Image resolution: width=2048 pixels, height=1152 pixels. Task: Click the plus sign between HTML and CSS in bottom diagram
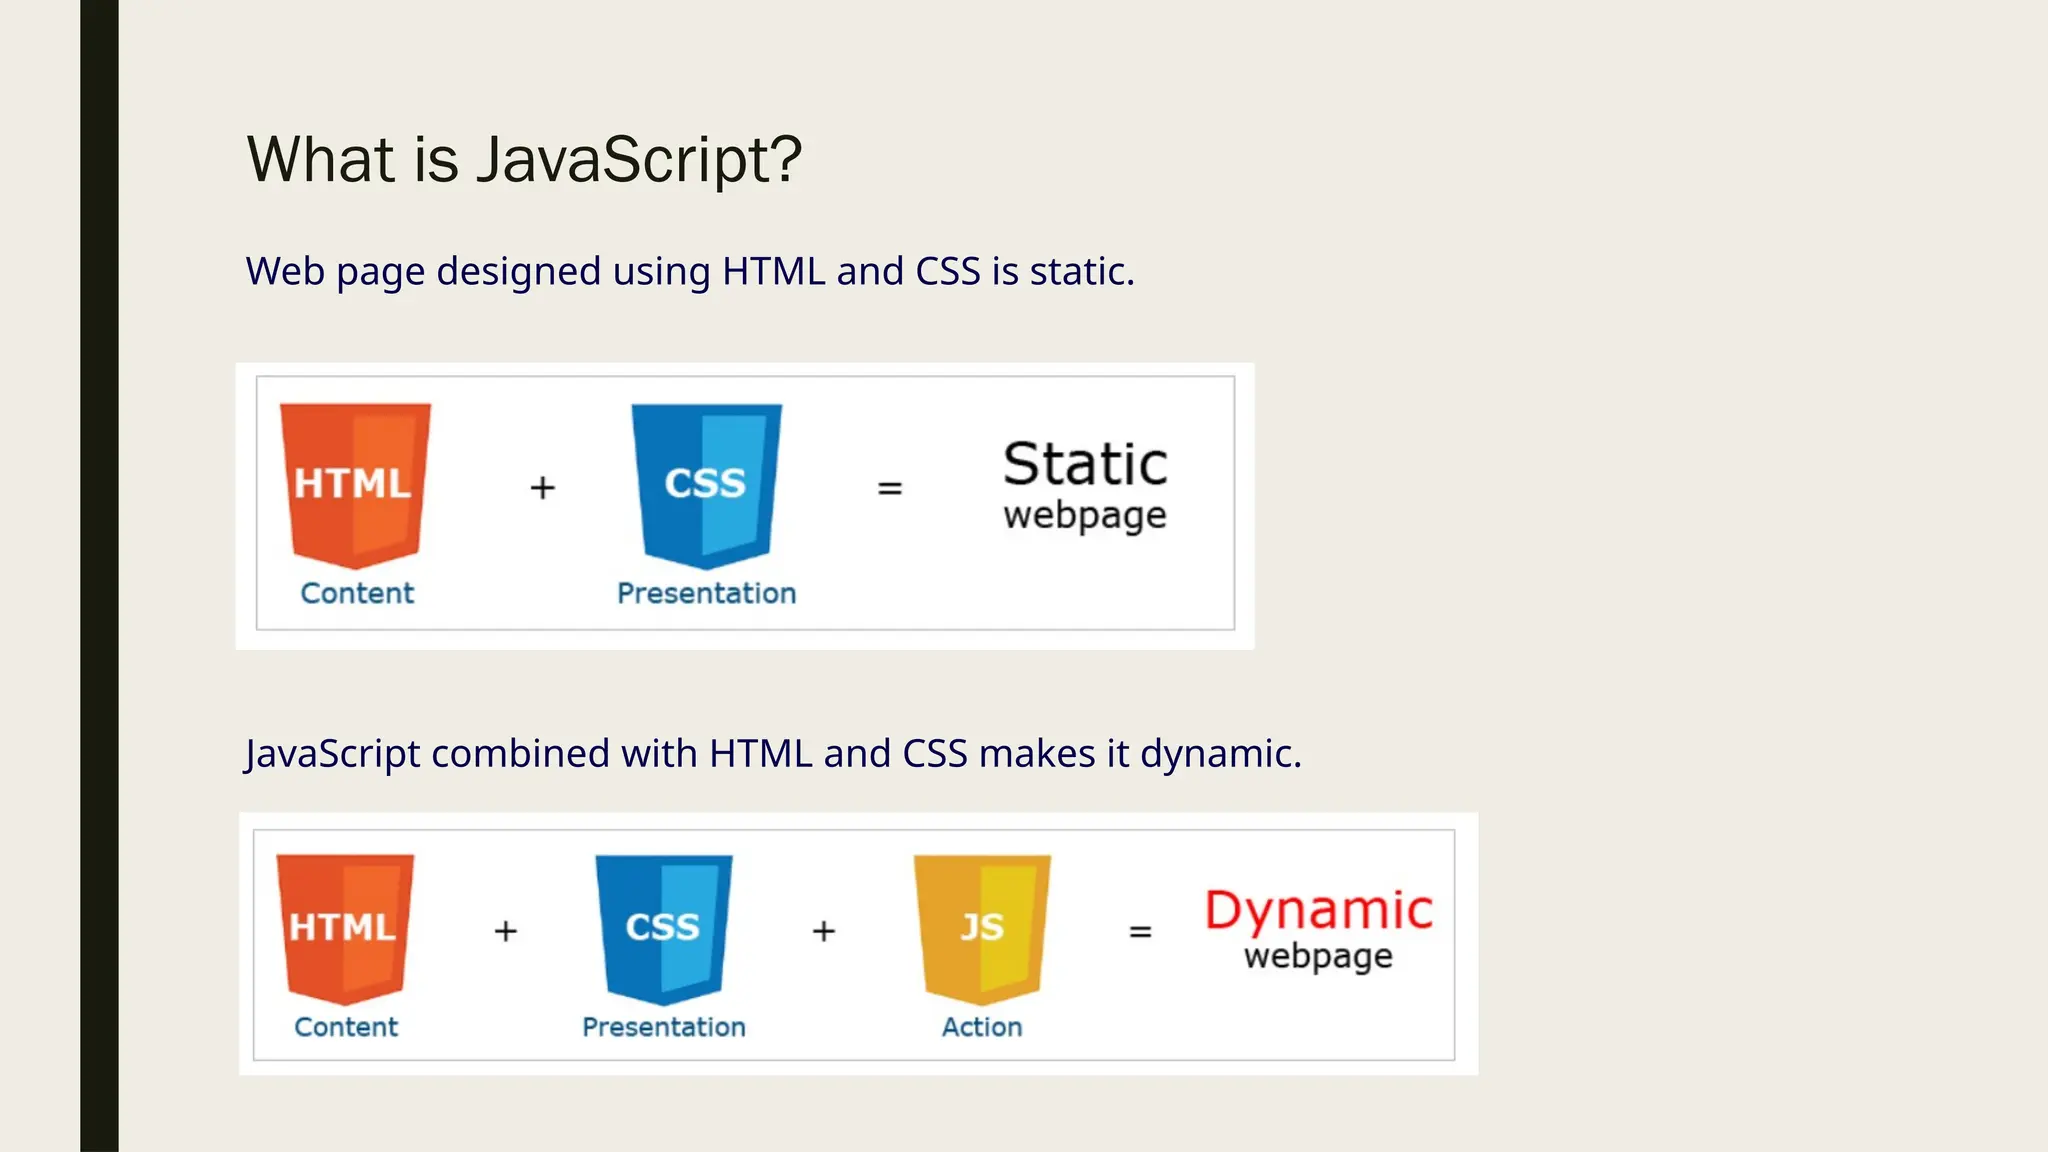[506, 931]
